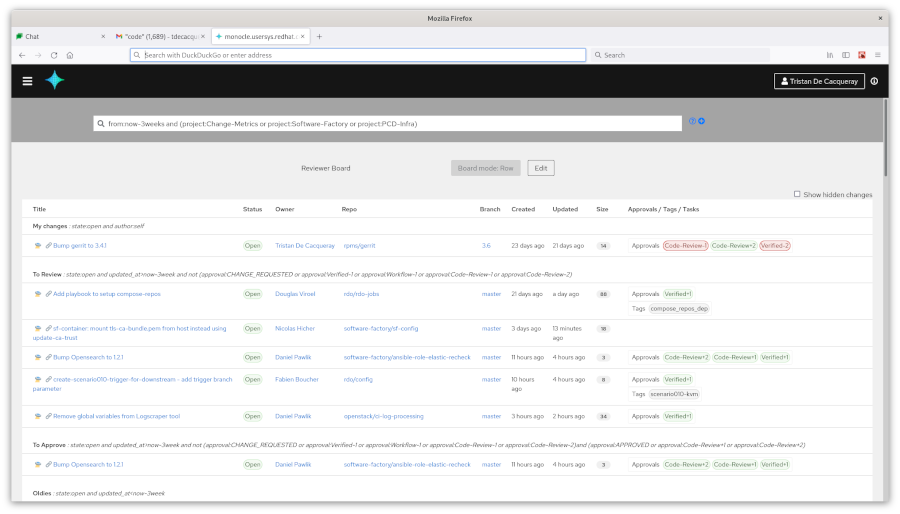
Task: Open a new browser tab
Action: click(319, 36)
